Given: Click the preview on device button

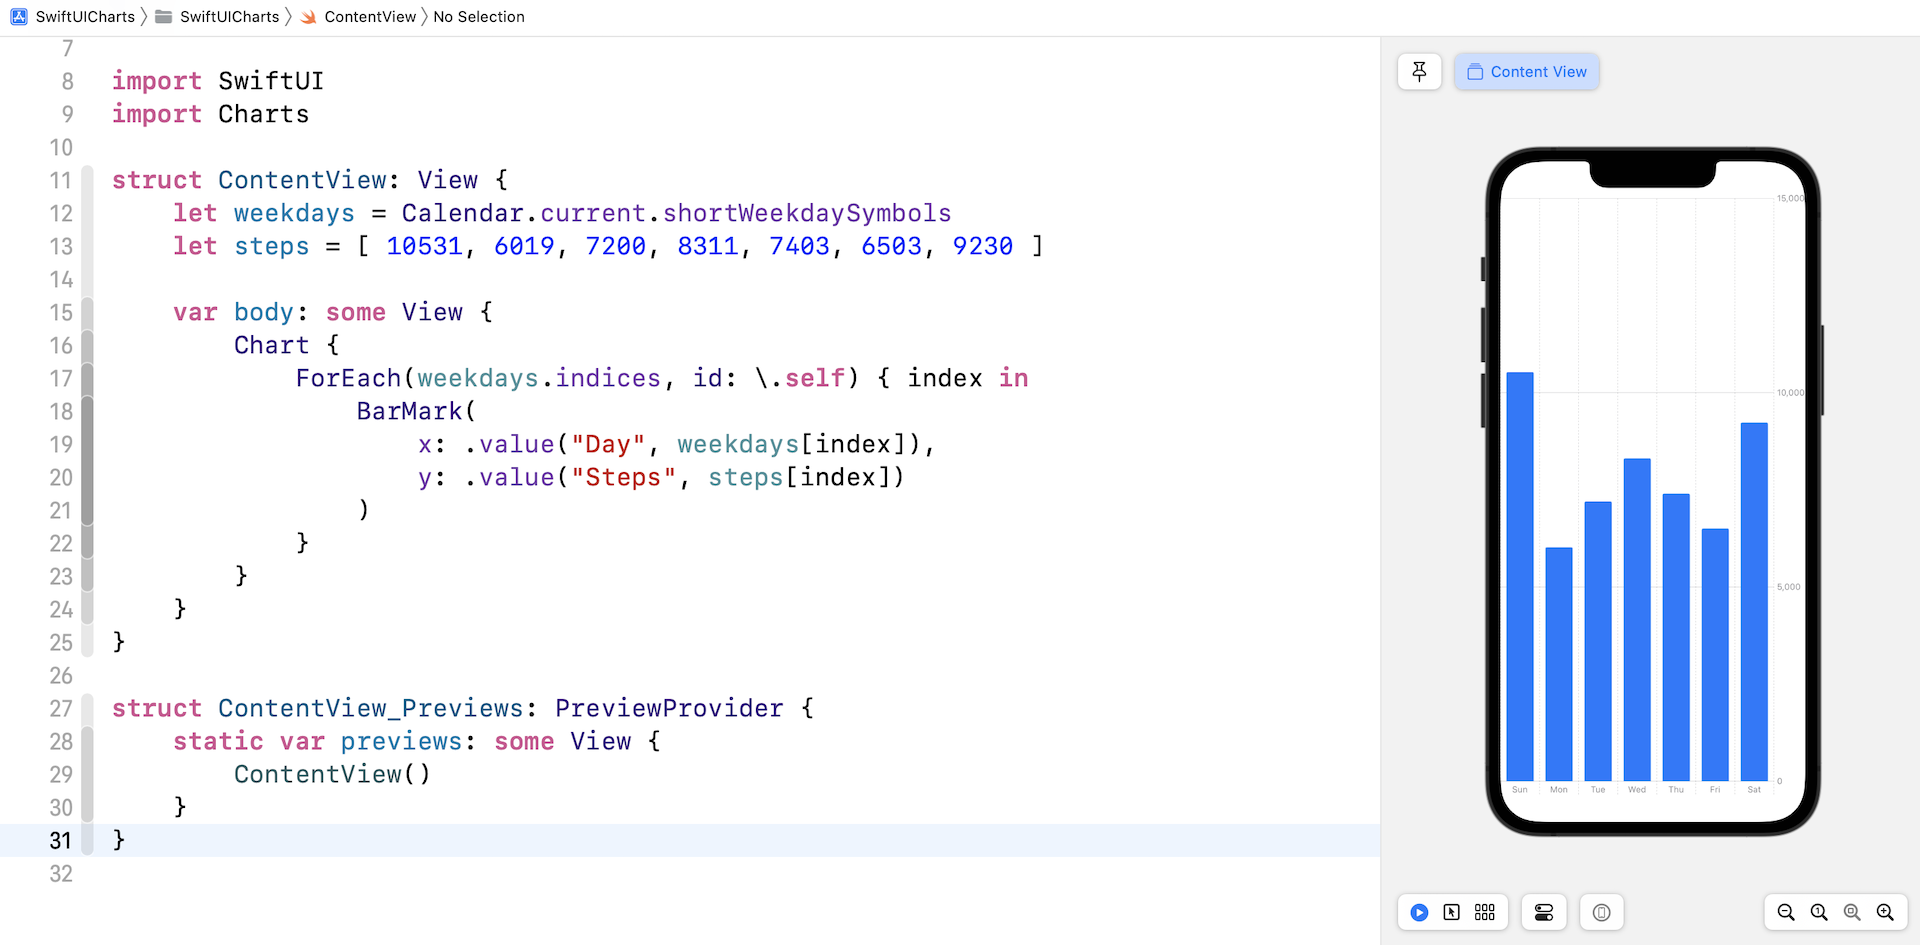Looking at the screenshot, I should [x=1601, y=912].
